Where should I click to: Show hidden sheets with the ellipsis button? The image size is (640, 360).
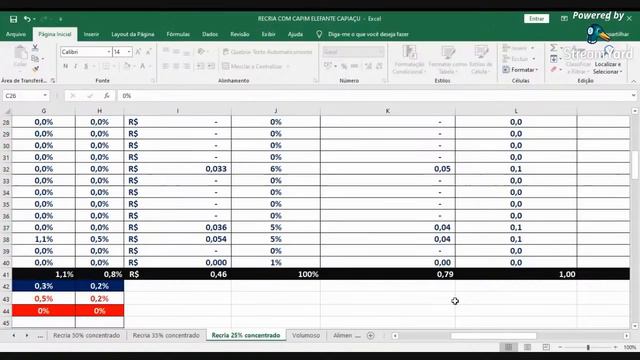click(40, 336)
